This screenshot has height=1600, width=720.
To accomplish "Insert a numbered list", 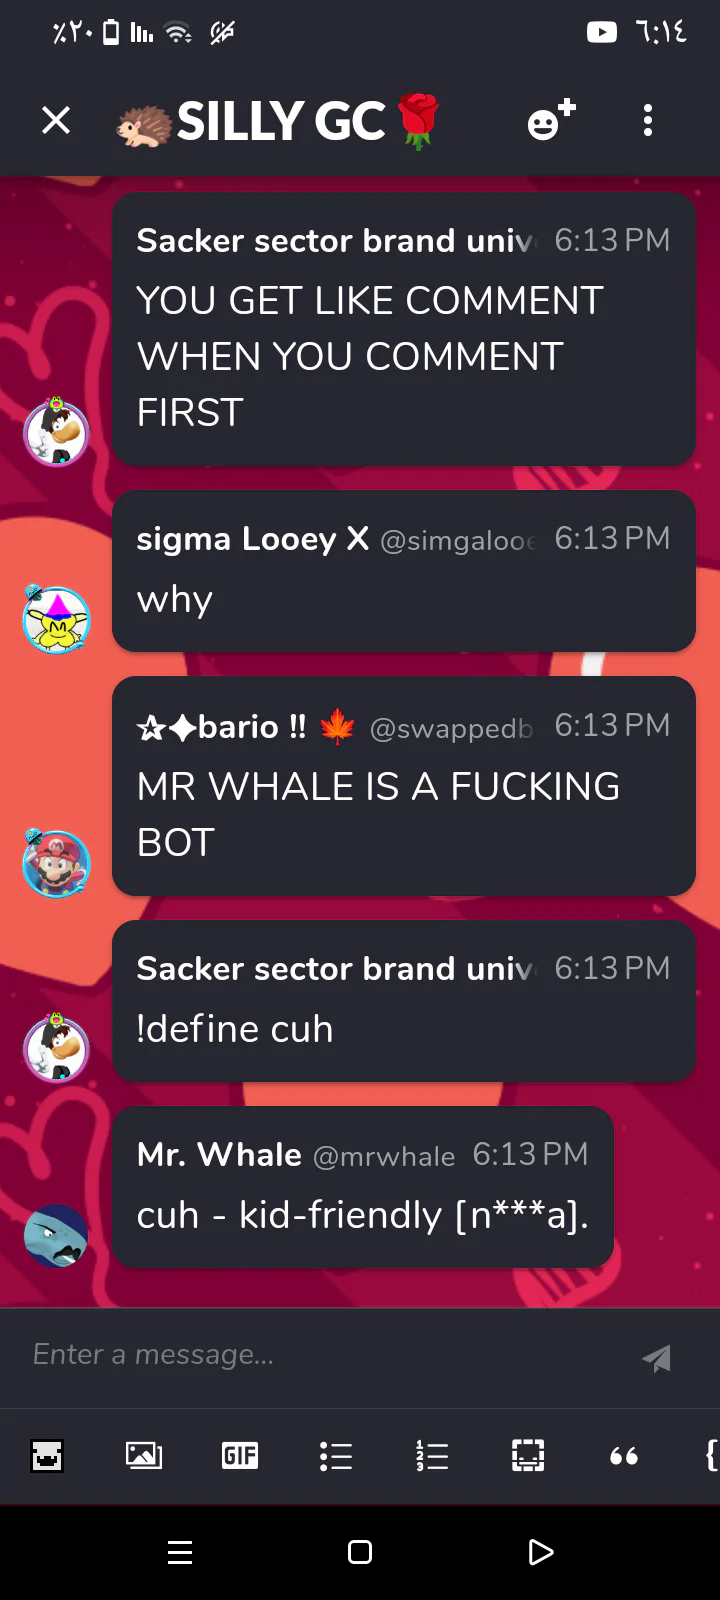I will (432, 1456).
